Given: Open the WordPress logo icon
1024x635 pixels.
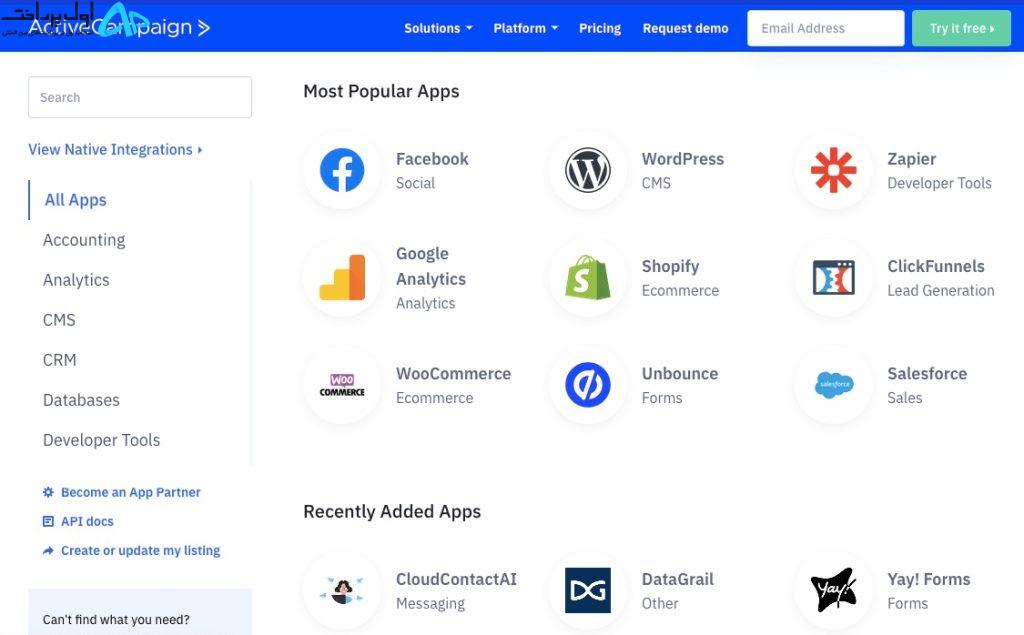Looking at the screenshot, I should 588,170.
